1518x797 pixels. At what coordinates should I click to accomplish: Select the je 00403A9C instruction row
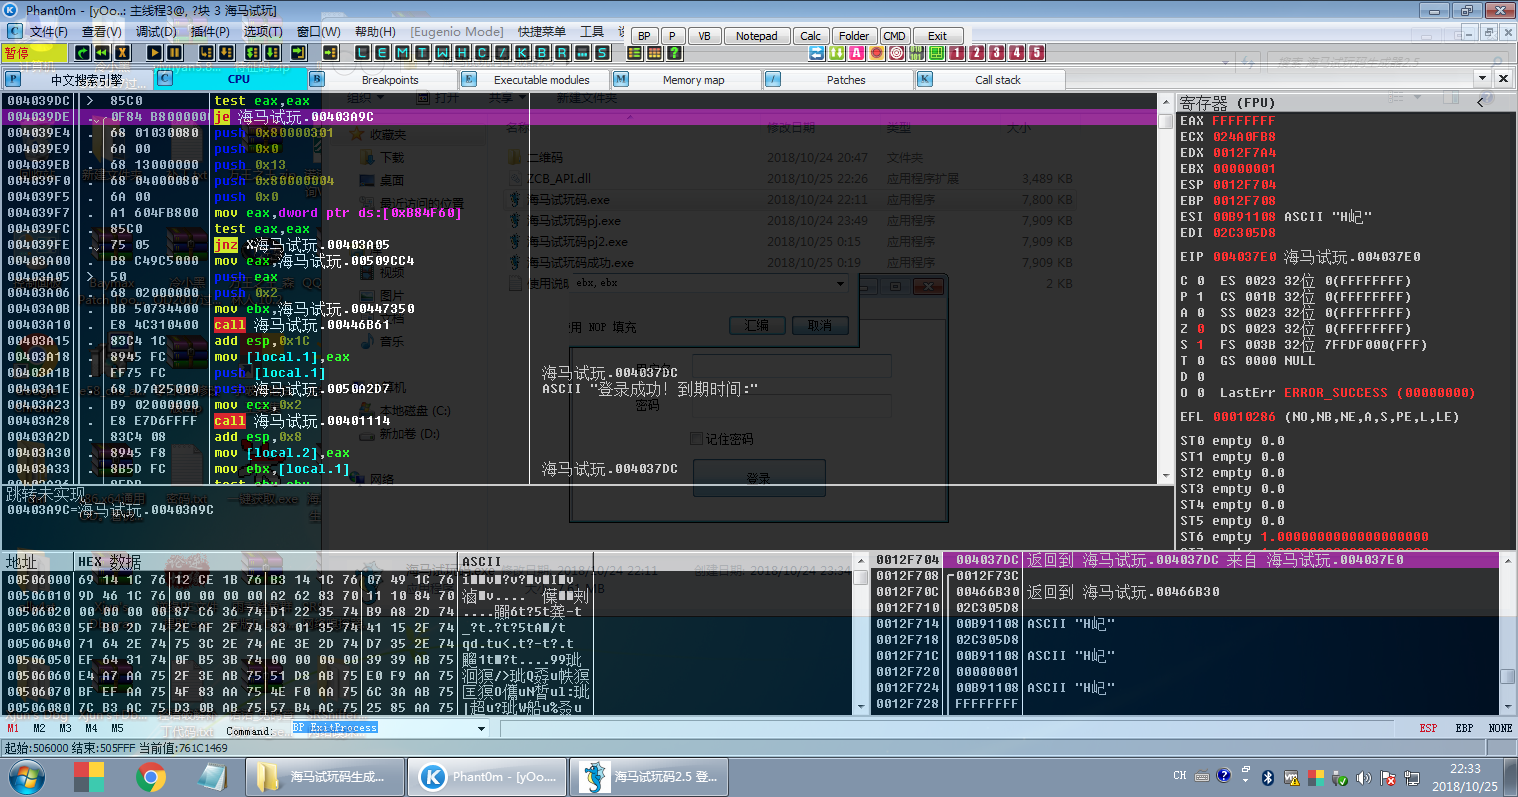580,117
